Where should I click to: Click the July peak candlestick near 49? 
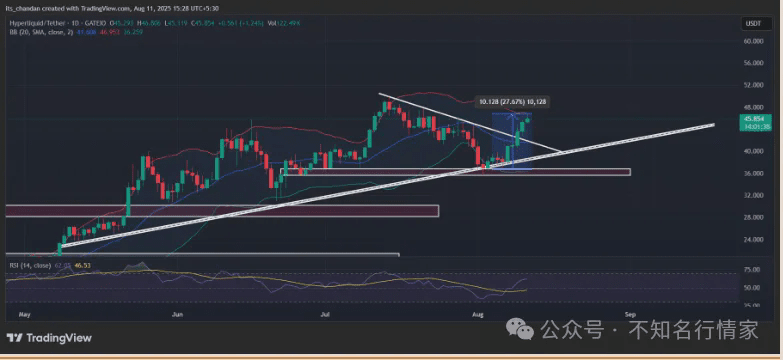pyautogui.click(x=386, y=107)
